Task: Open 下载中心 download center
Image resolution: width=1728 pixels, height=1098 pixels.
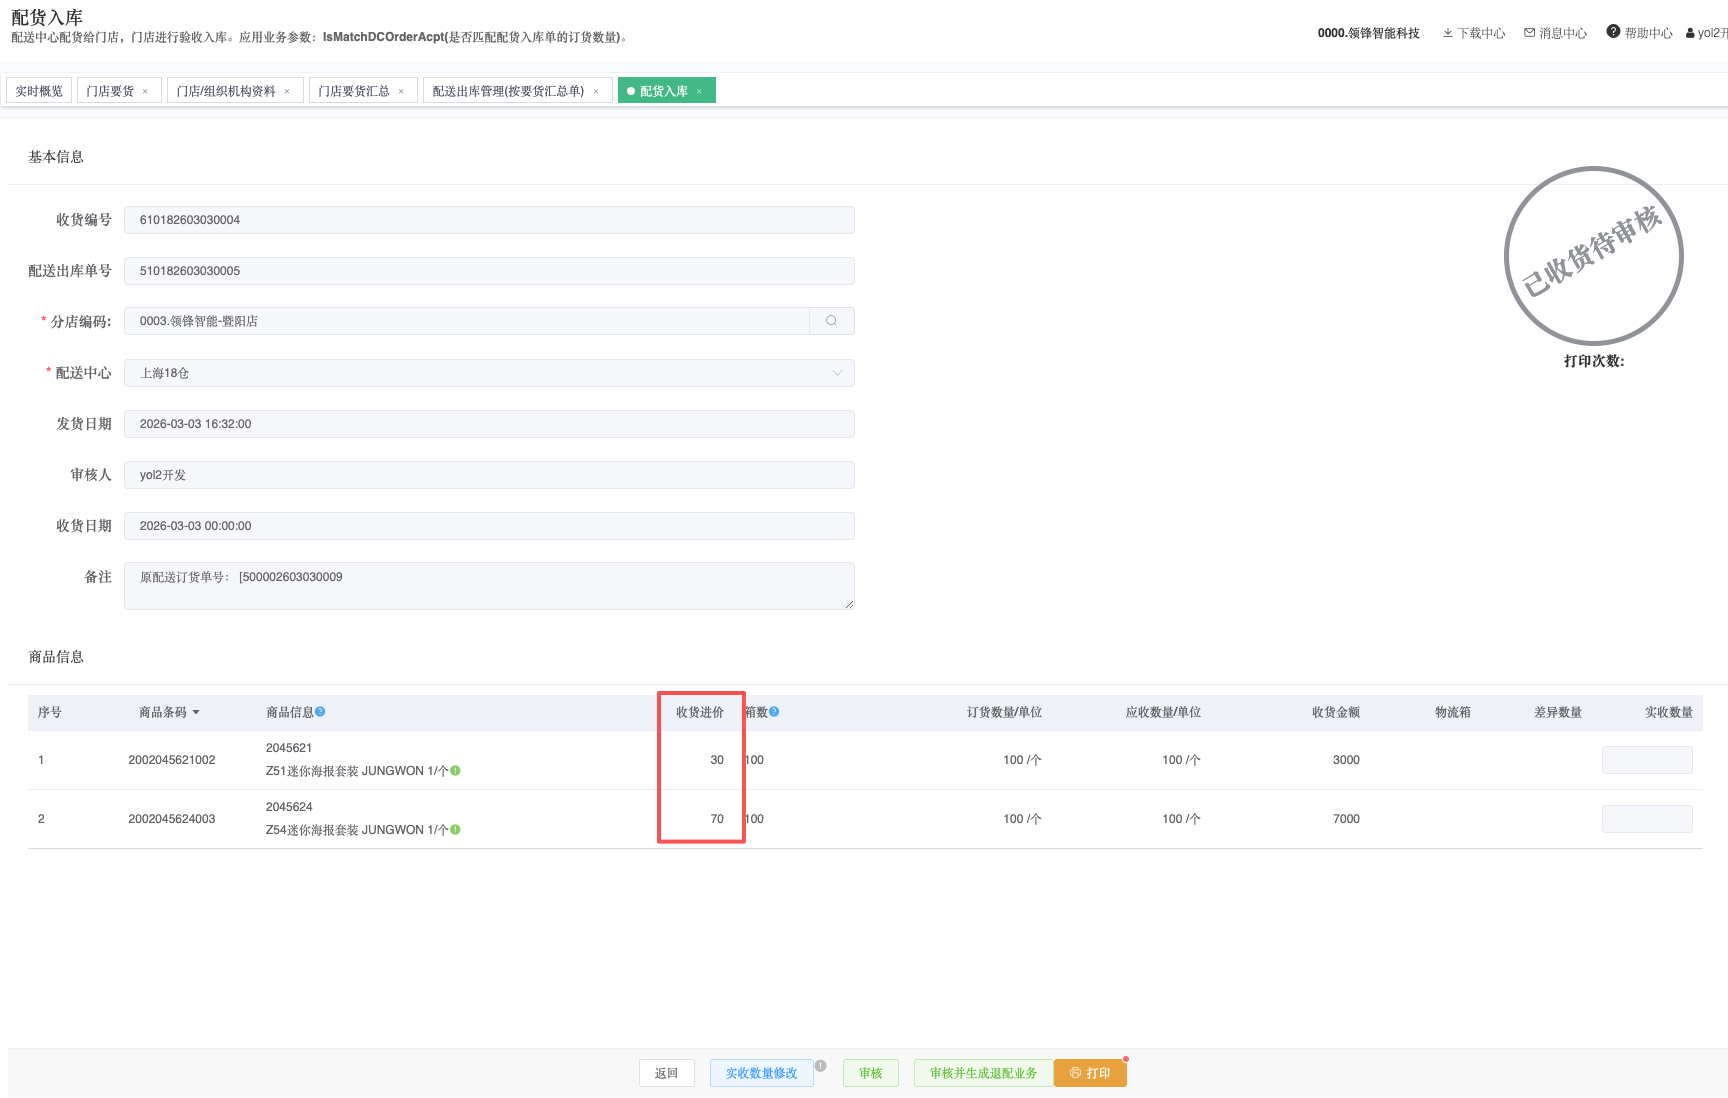Action: tap(1474, 33)
